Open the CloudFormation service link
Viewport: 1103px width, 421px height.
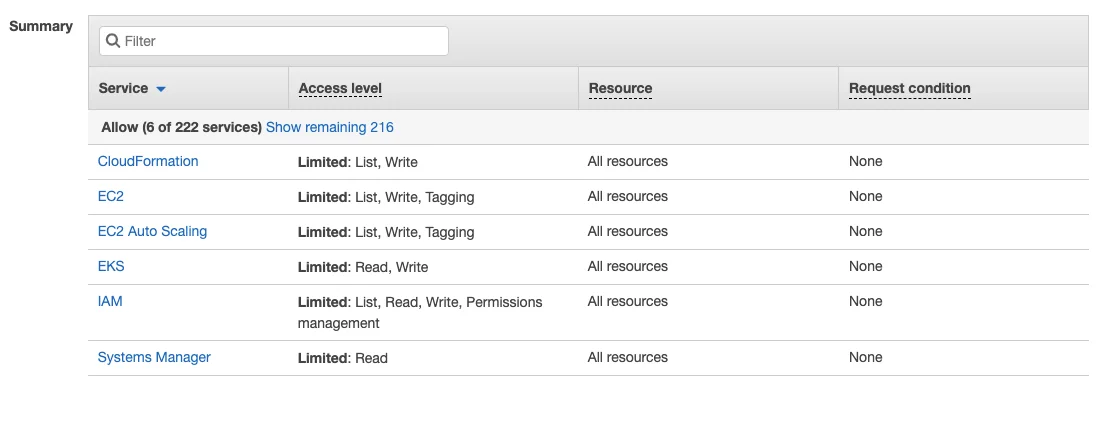pos(148,161)
